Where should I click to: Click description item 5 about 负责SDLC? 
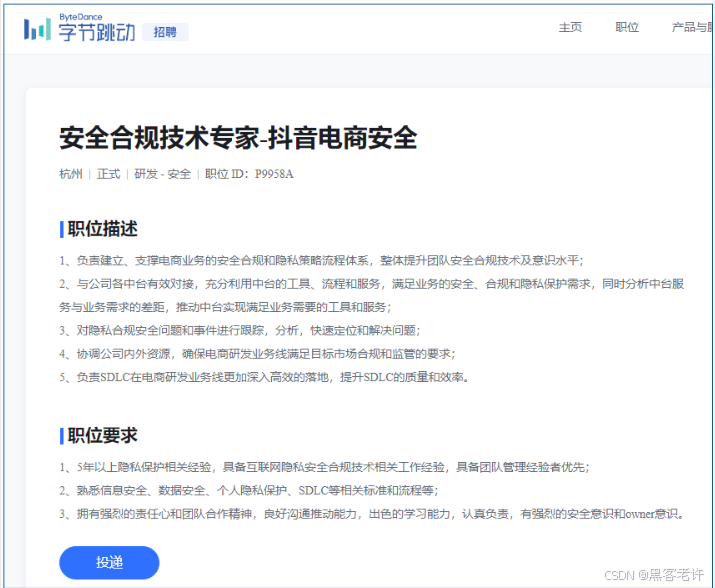(264, 377)
